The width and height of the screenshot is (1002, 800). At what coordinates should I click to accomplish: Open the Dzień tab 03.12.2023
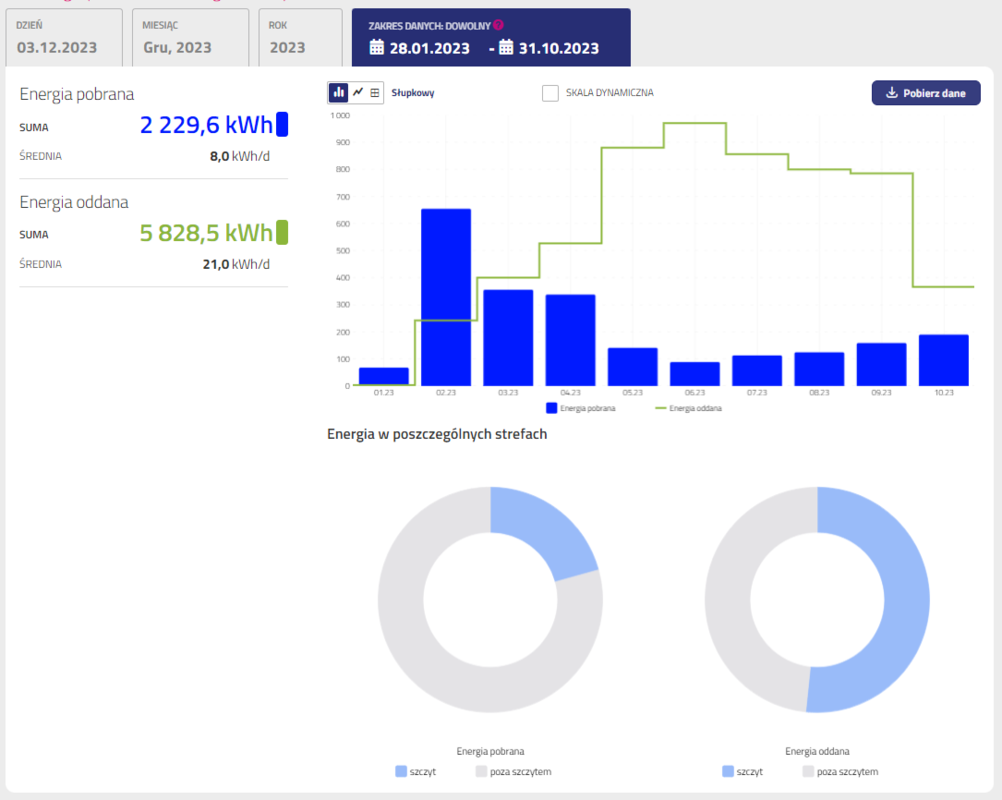point(64,38)
